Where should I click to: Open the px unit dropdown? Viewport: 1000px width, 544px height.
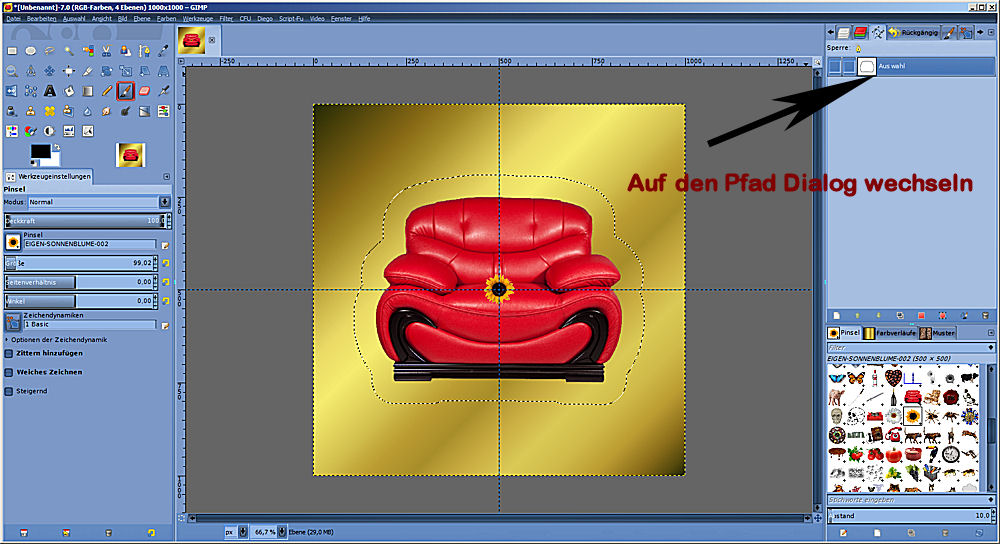point(243,532)
